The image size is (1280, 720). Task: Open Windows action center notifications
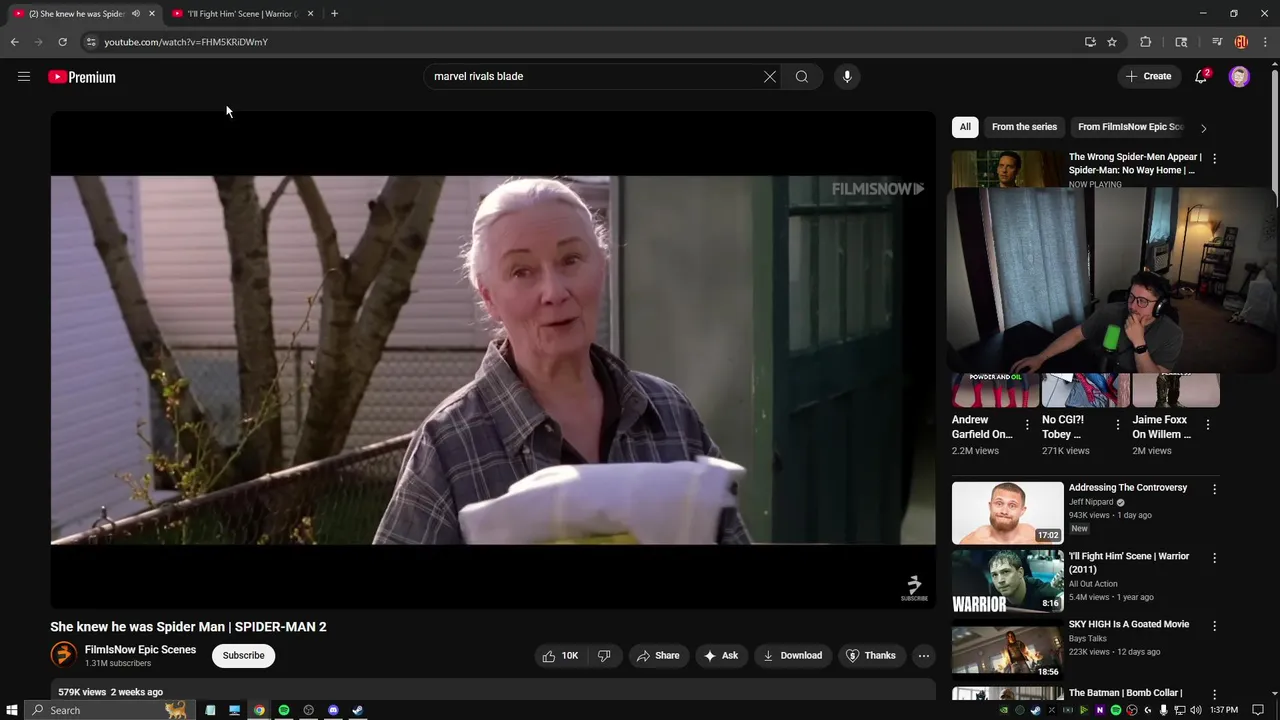coord(1258,710)
